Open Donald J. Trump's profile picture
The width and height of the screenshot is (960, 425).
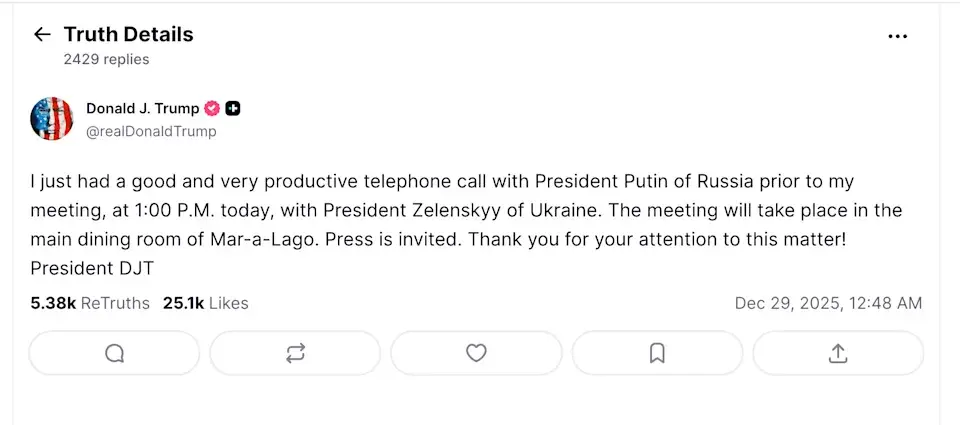coord(52,119)
